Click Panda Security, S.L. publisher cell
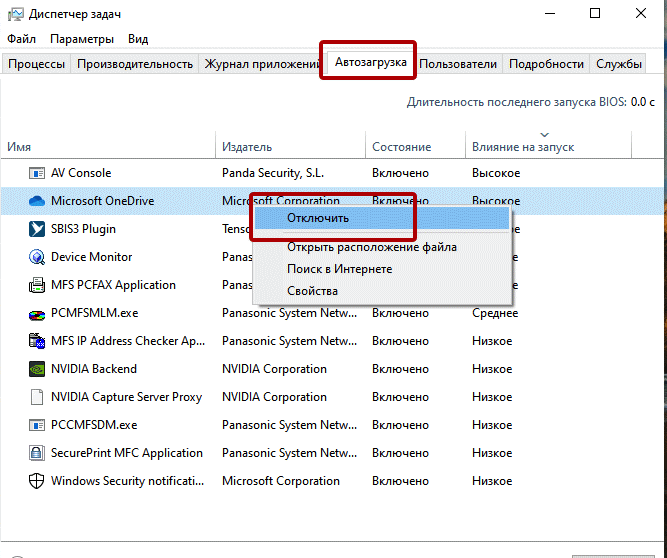The image size is (667, 558). point(273,173)
